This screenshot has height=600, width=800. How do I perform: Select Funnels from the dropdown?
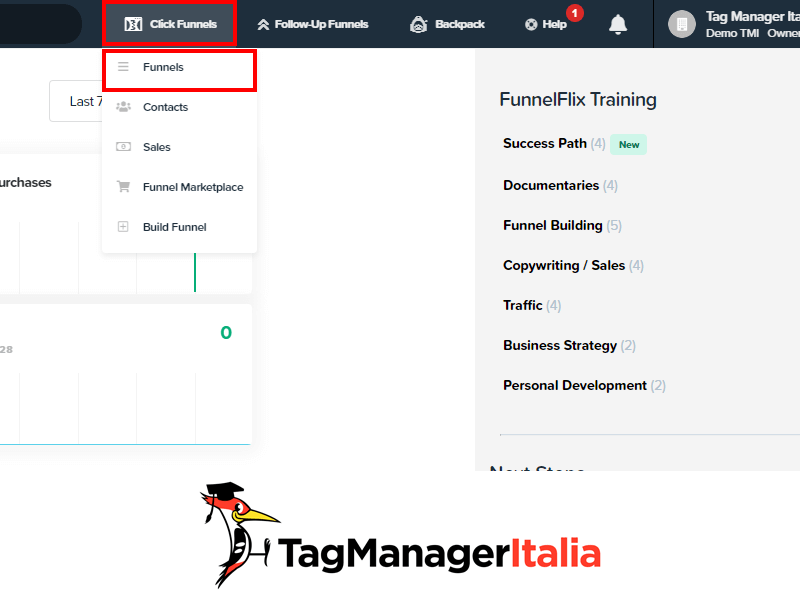[180, 67]
